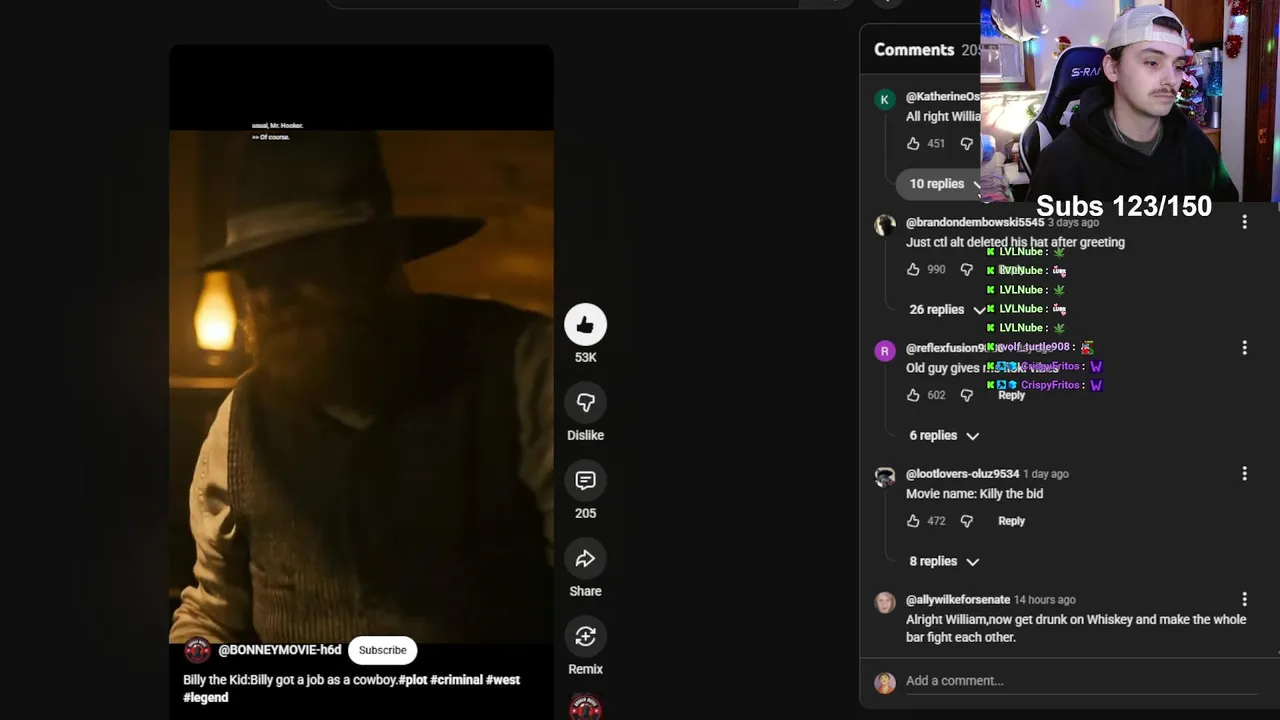The image size is (1280, 720).
Task: Like the Short with 53K likes
Action: coord(585,325)
